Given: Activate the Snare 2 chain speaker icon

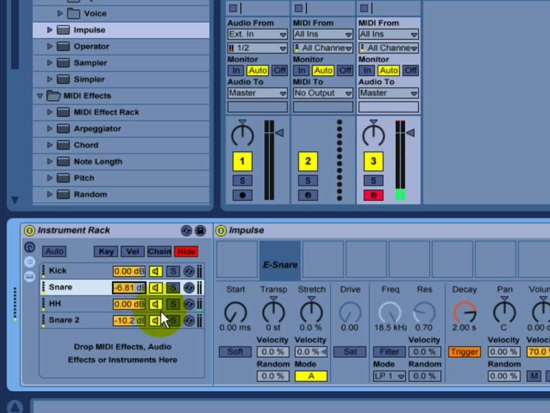Looking at the screenshot, I should coord(155,320).
